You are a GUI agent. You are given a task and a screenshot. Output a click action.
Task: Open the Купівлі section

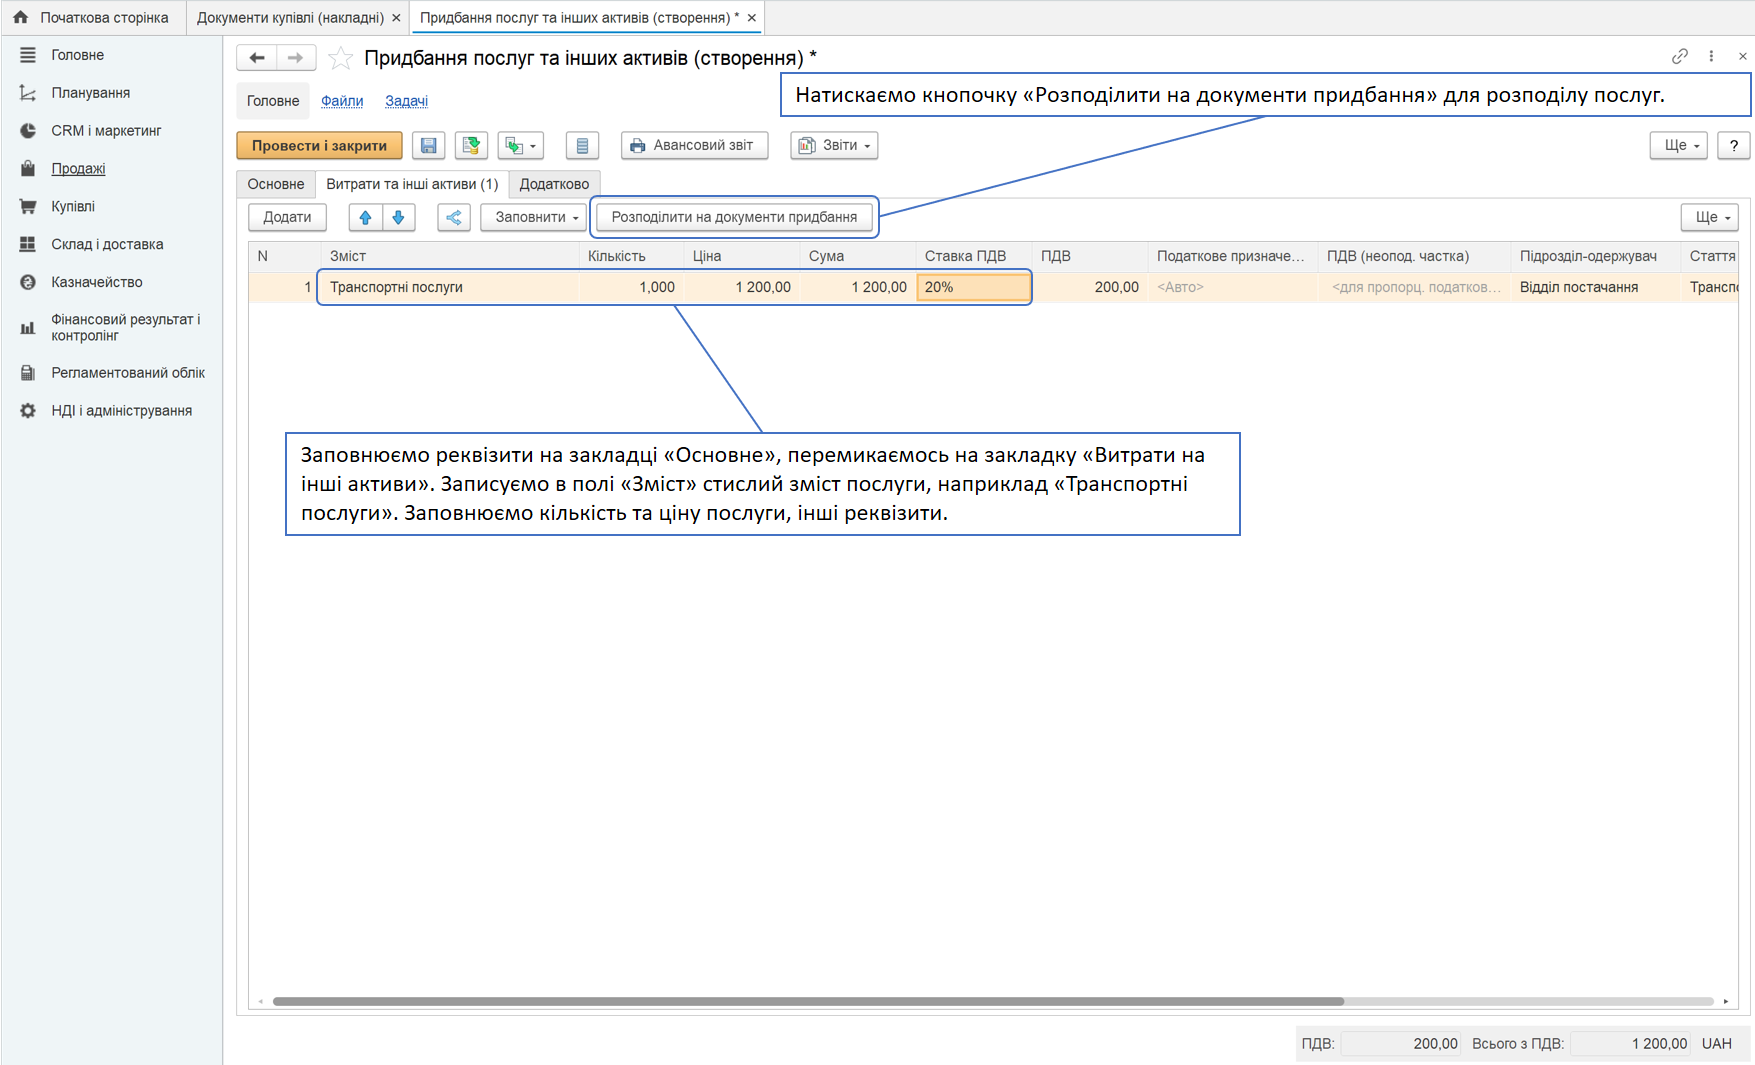(73, 207)
